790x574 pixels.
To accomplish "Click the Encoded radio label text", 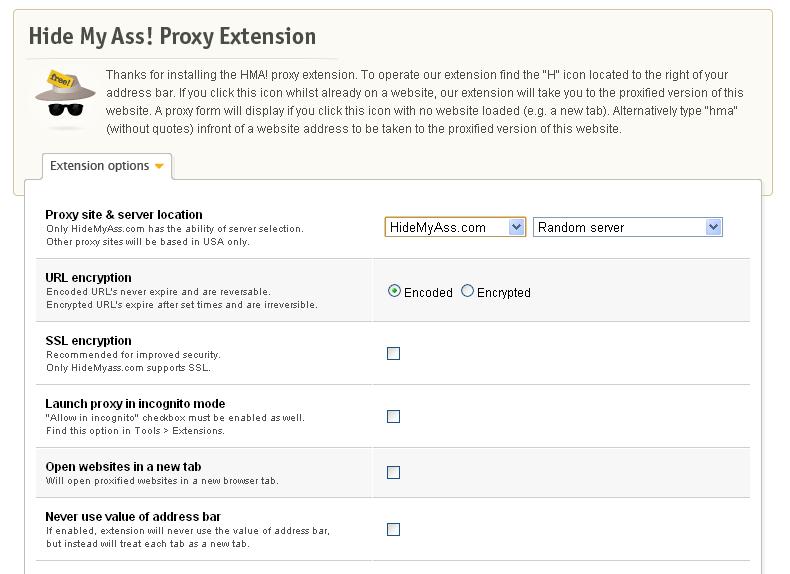I will click(428, 293).
